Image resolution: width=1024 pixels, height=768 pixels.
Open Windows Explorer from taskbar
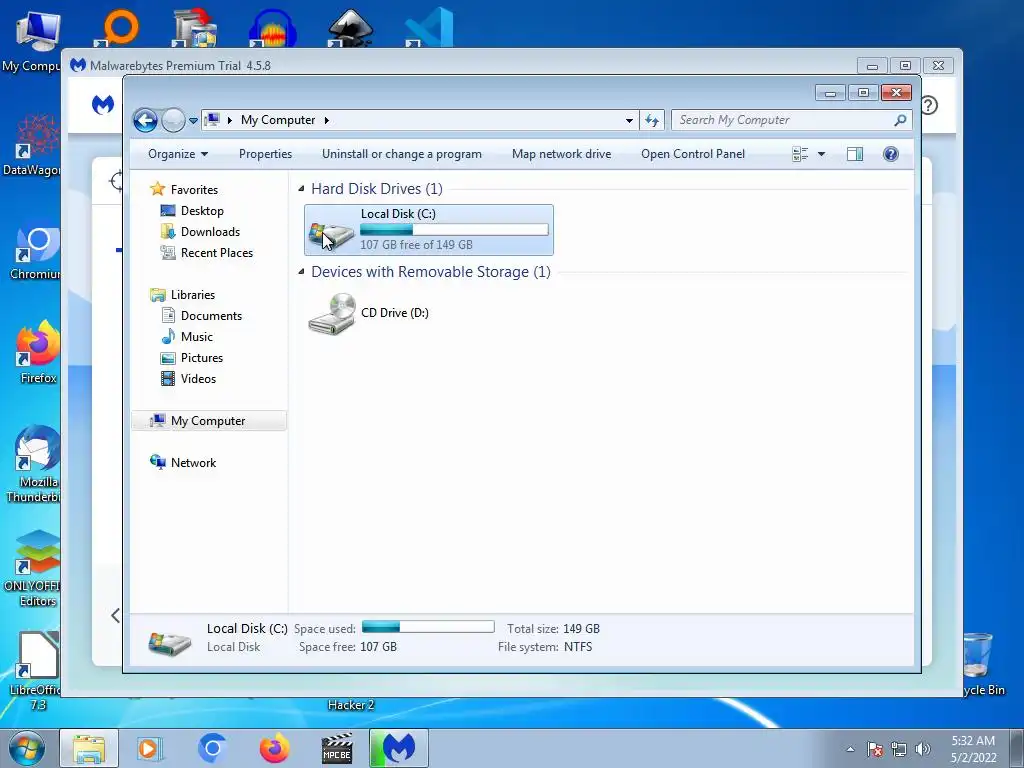pos(89,749)
